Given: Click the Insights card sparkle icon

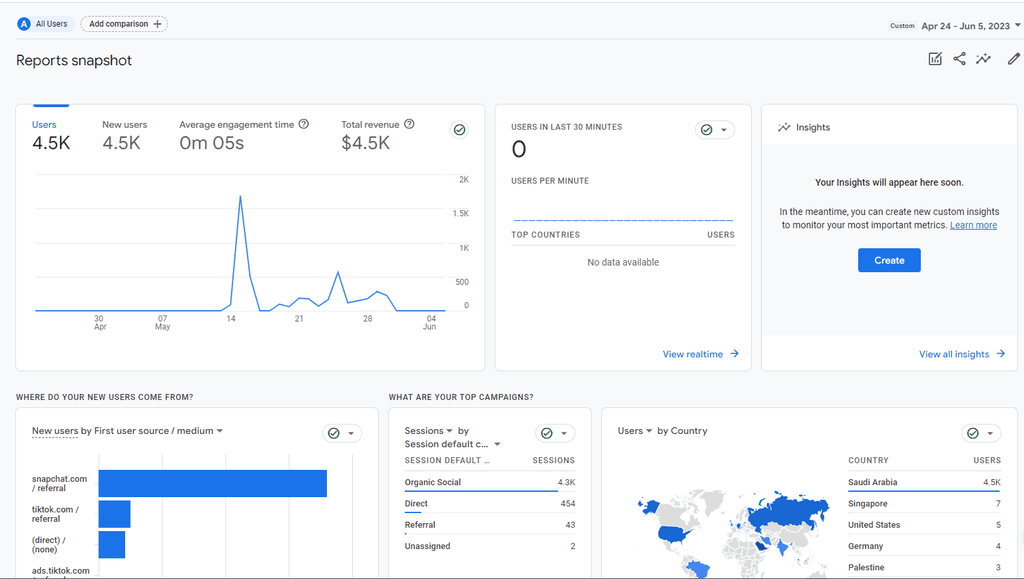Looking at the screenshot, I should (x=784, y=127).
